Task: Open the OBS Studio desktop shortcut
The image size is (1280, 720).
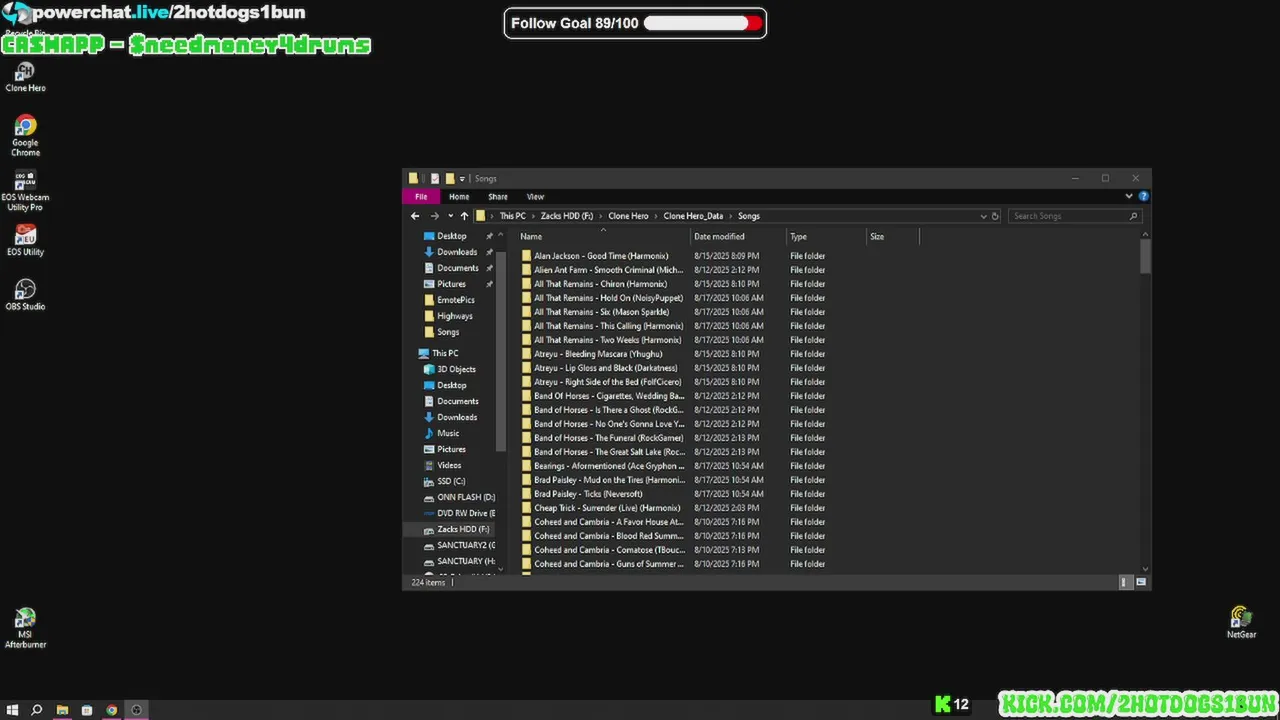Action: pos(25,295)
